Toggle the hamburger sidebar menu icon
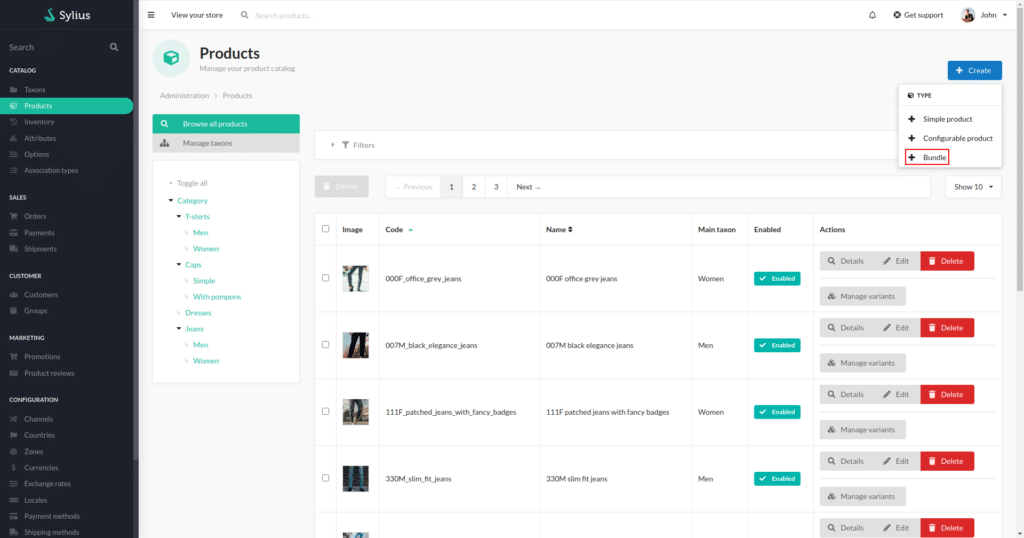The image size is (1024, 538). click(151, 15)
